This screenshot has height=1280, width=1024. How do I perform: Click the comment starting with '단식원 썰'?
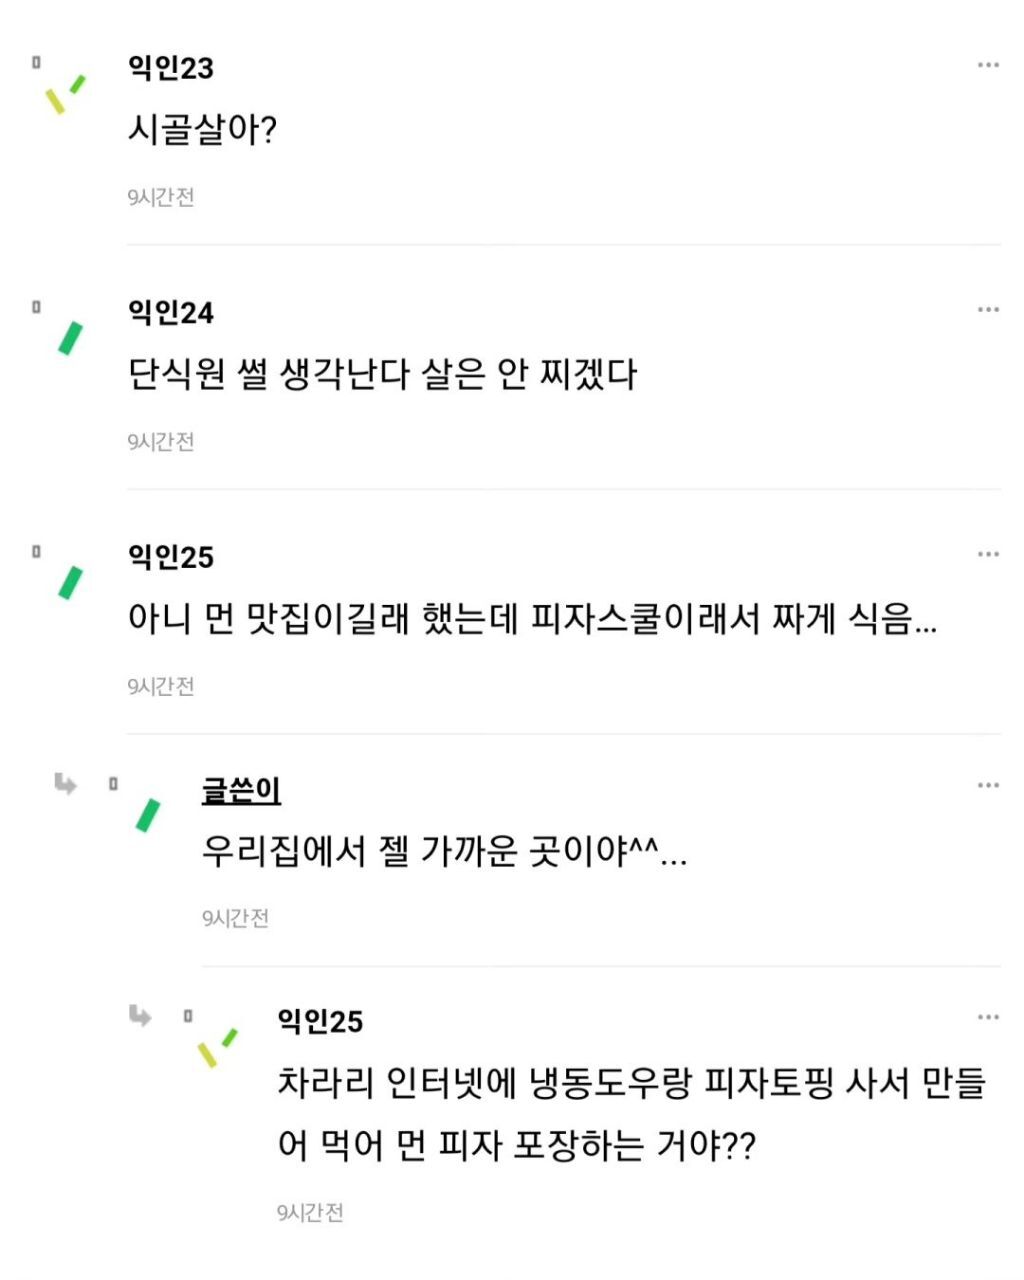(x=382, y=375)
